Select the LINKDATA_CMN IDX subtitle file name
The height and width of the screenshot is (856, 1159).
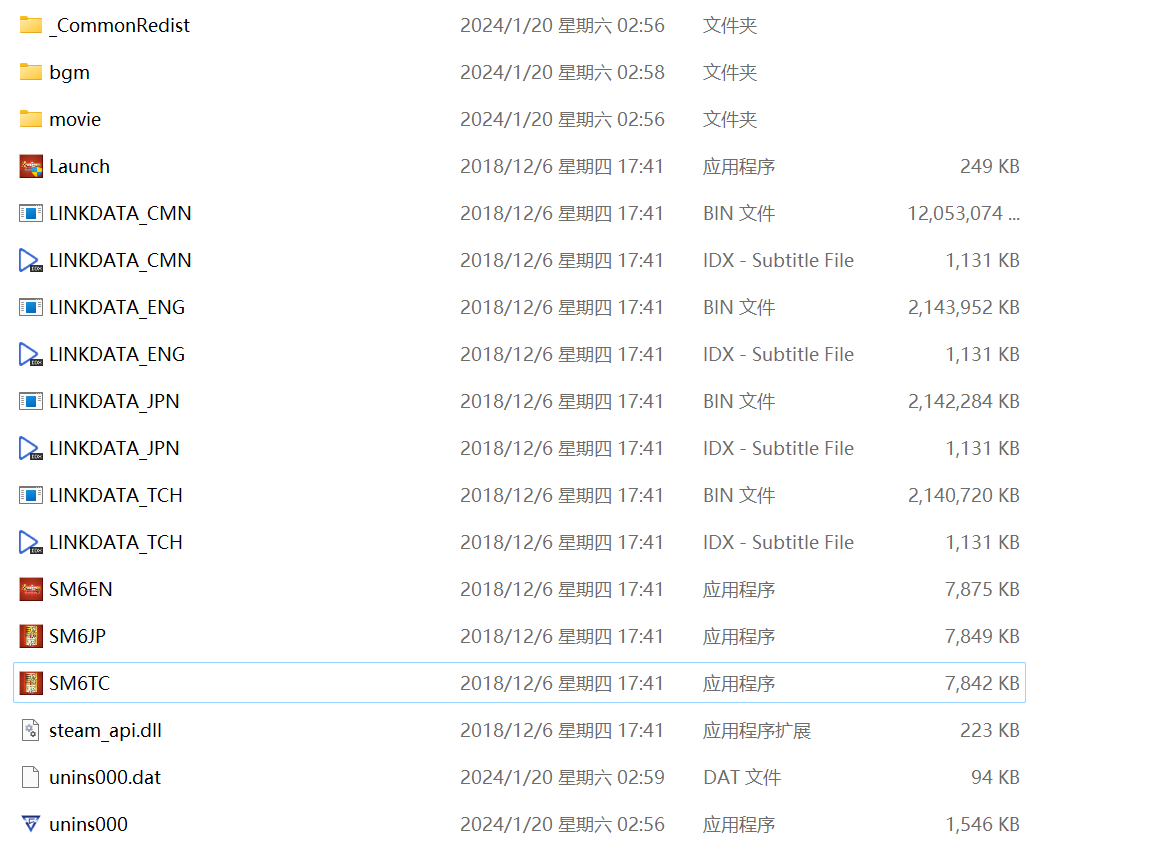(120, 260)
